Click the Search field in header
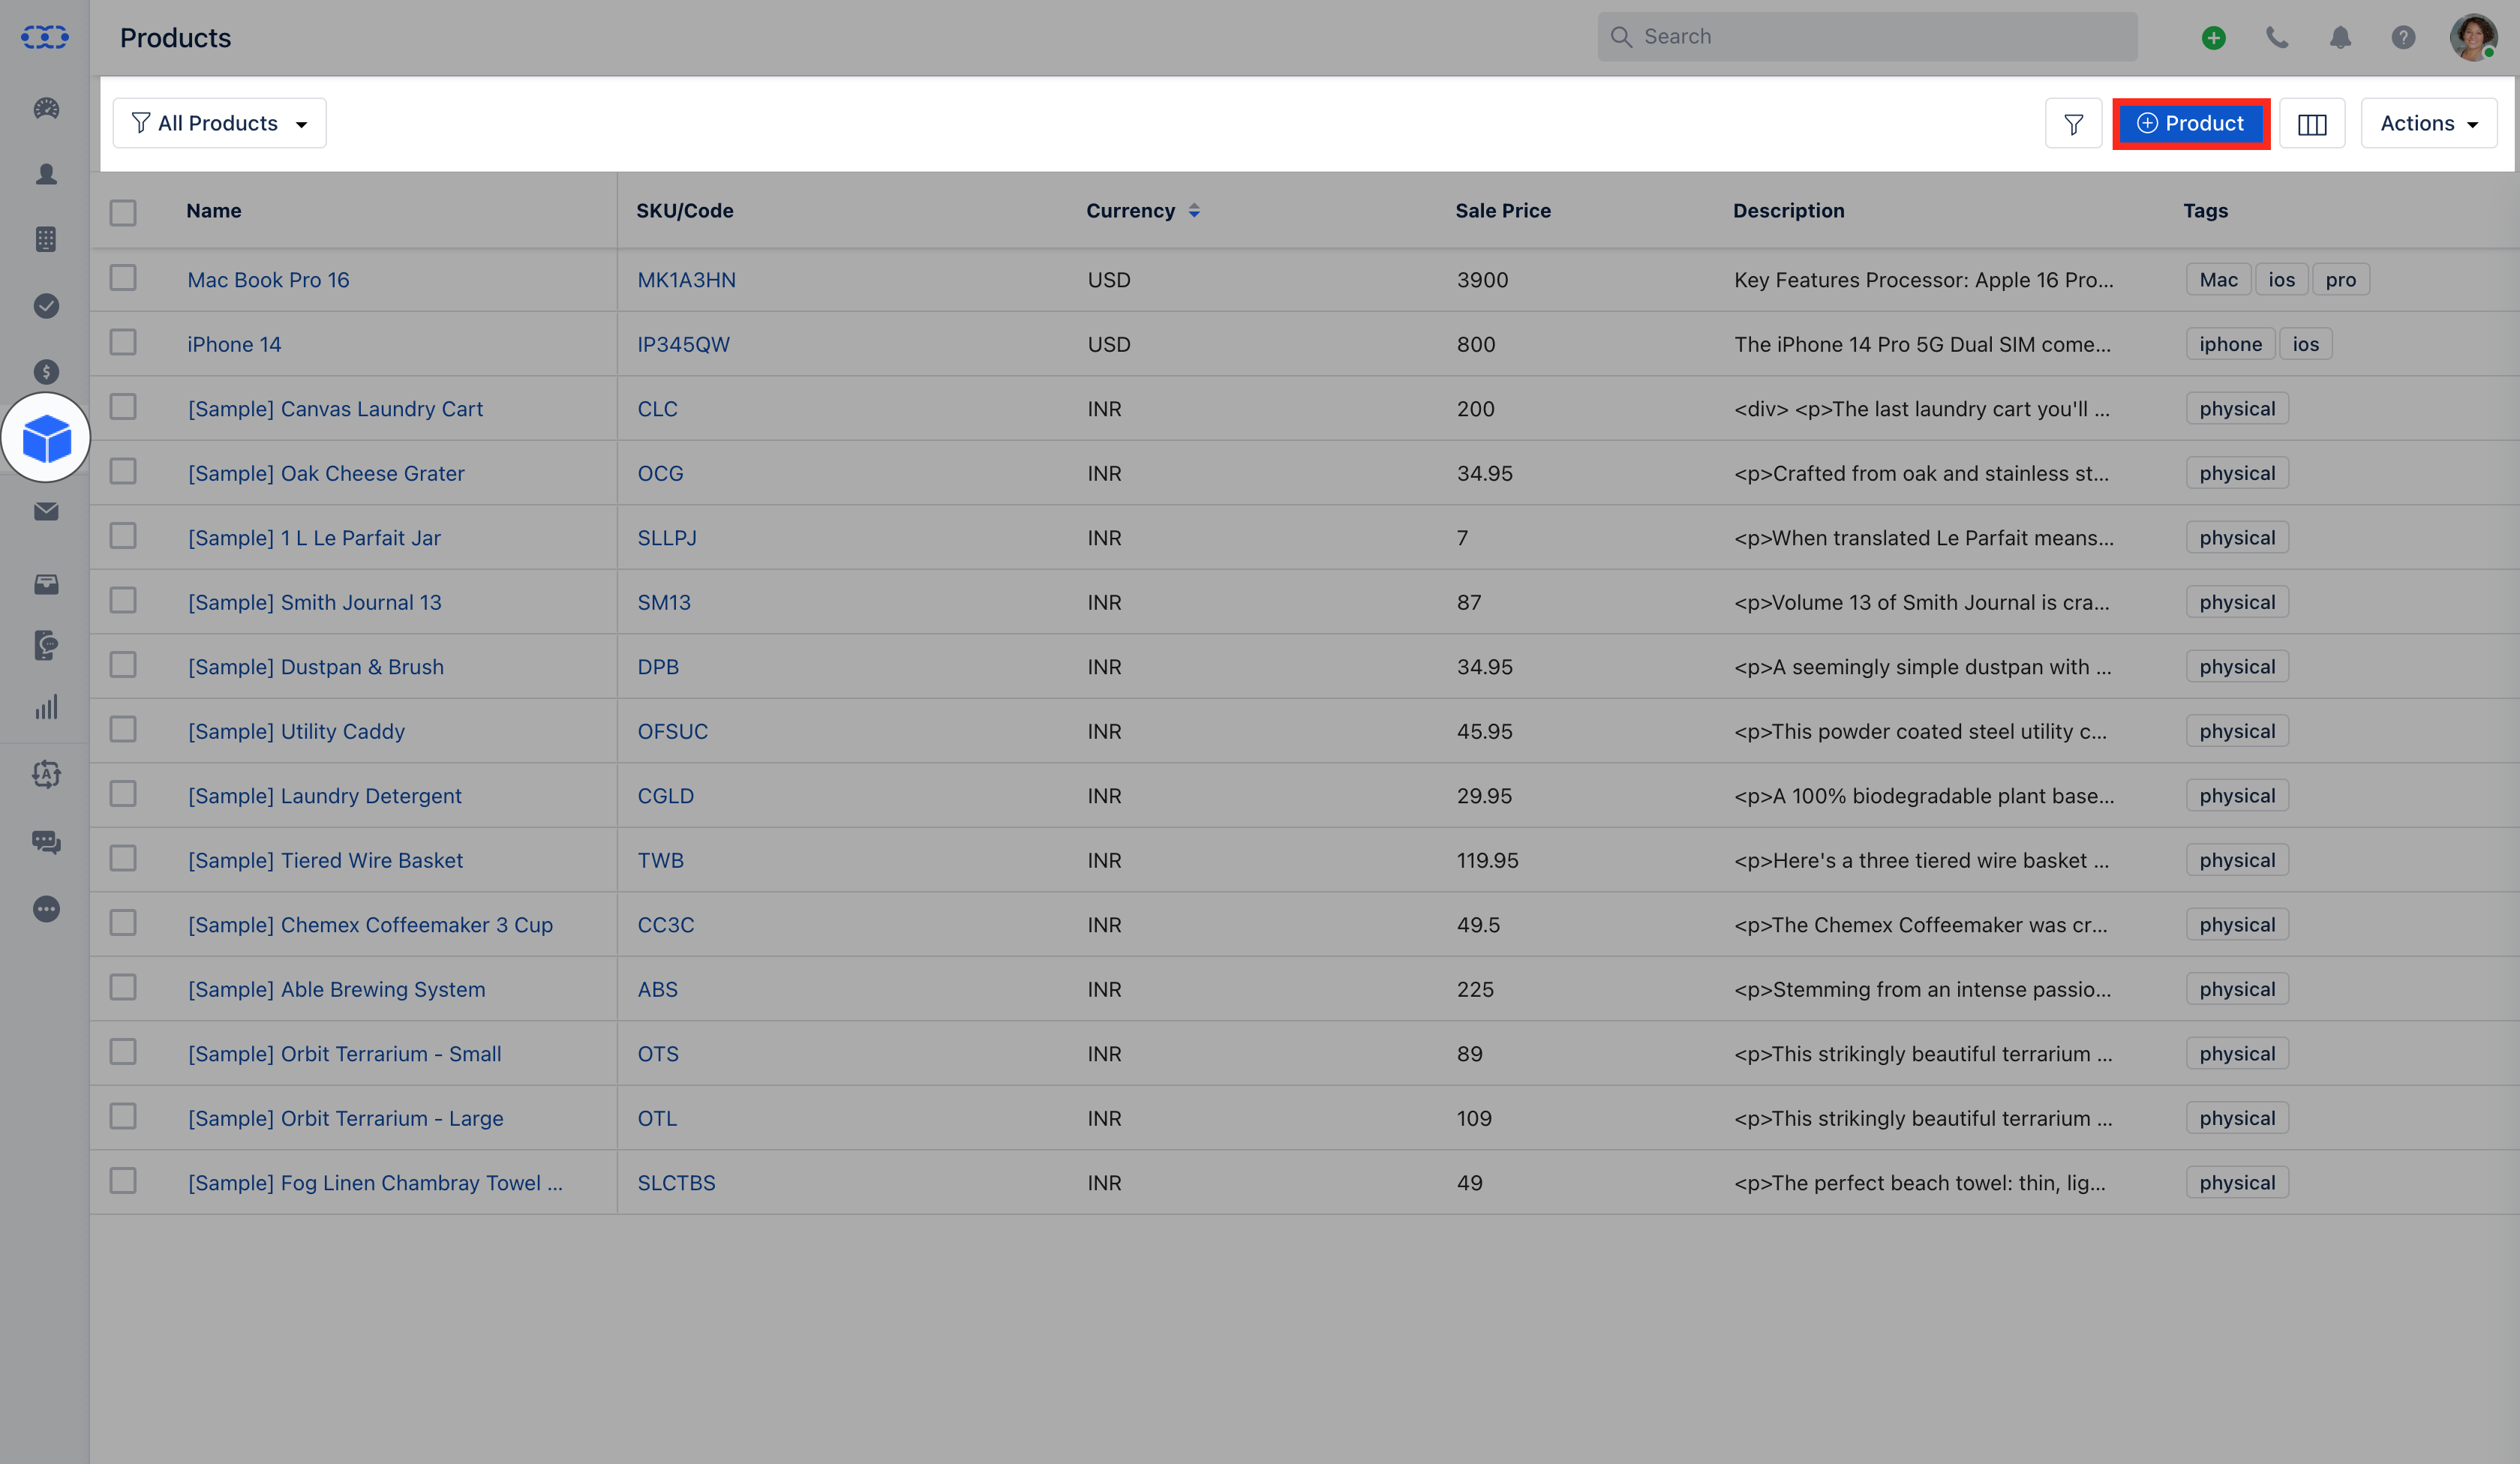The height and width of the screenshot is (1464, 2520). [x=1867, y=37]
